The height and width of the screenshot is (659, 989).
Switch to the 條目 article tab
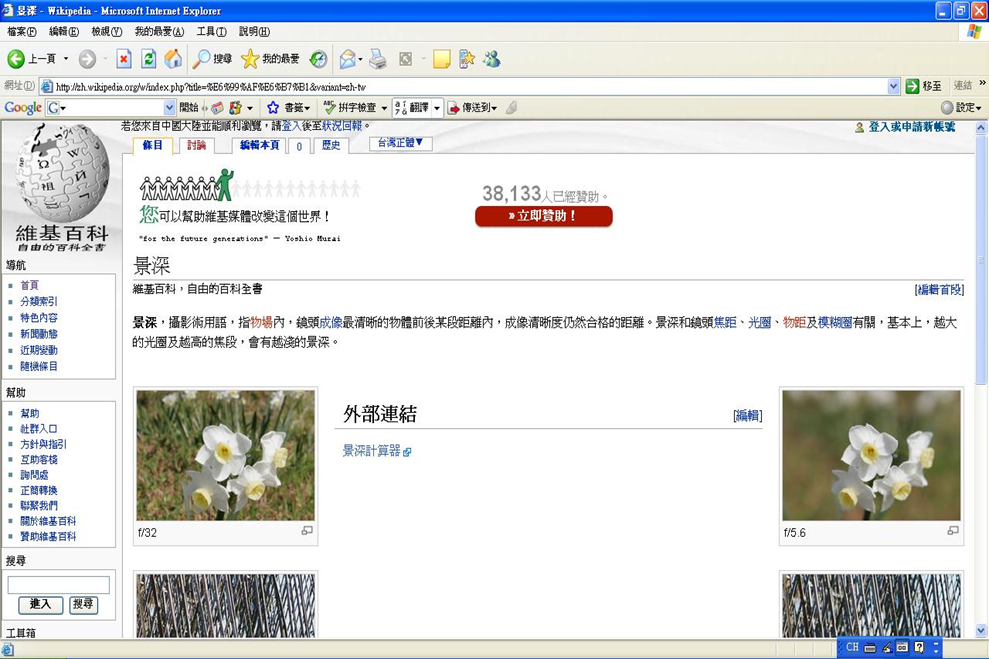pyautogui.click(x=153, y=146)
